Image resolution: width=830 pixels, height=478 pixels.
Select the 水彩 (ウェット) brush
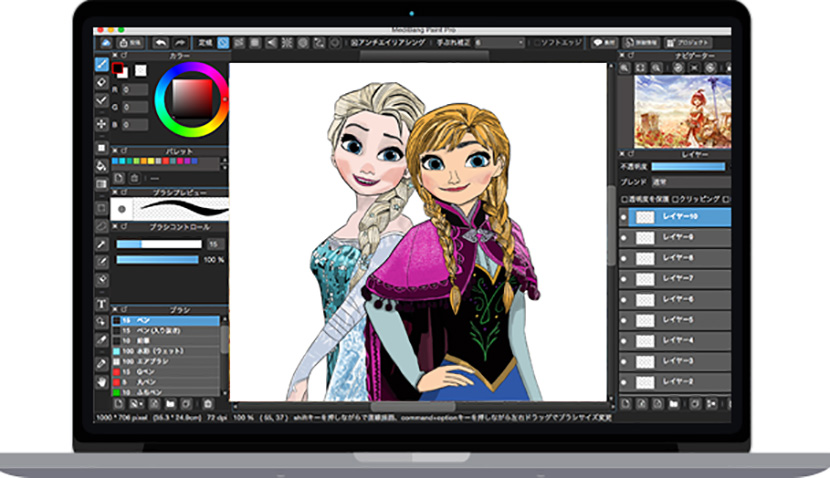165,351
